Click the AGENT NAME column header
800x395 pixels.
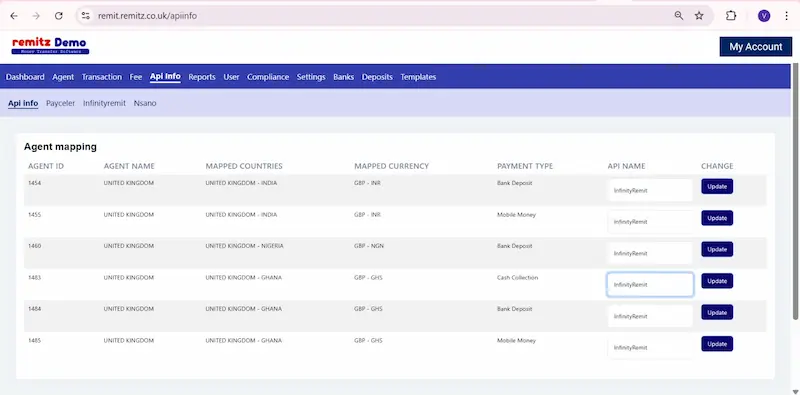coord(129,166)
